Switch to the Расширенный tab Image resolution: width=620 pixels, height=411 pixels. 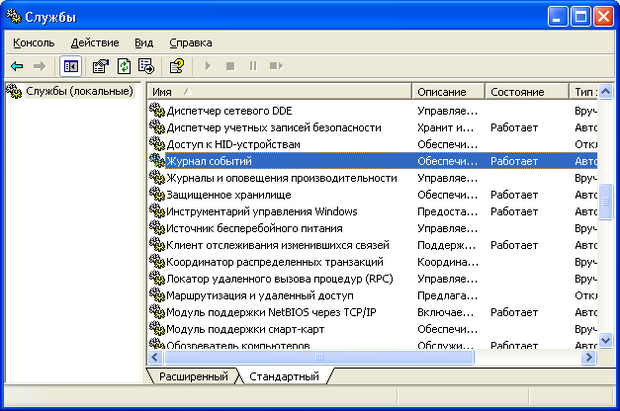tap(190, 376)
